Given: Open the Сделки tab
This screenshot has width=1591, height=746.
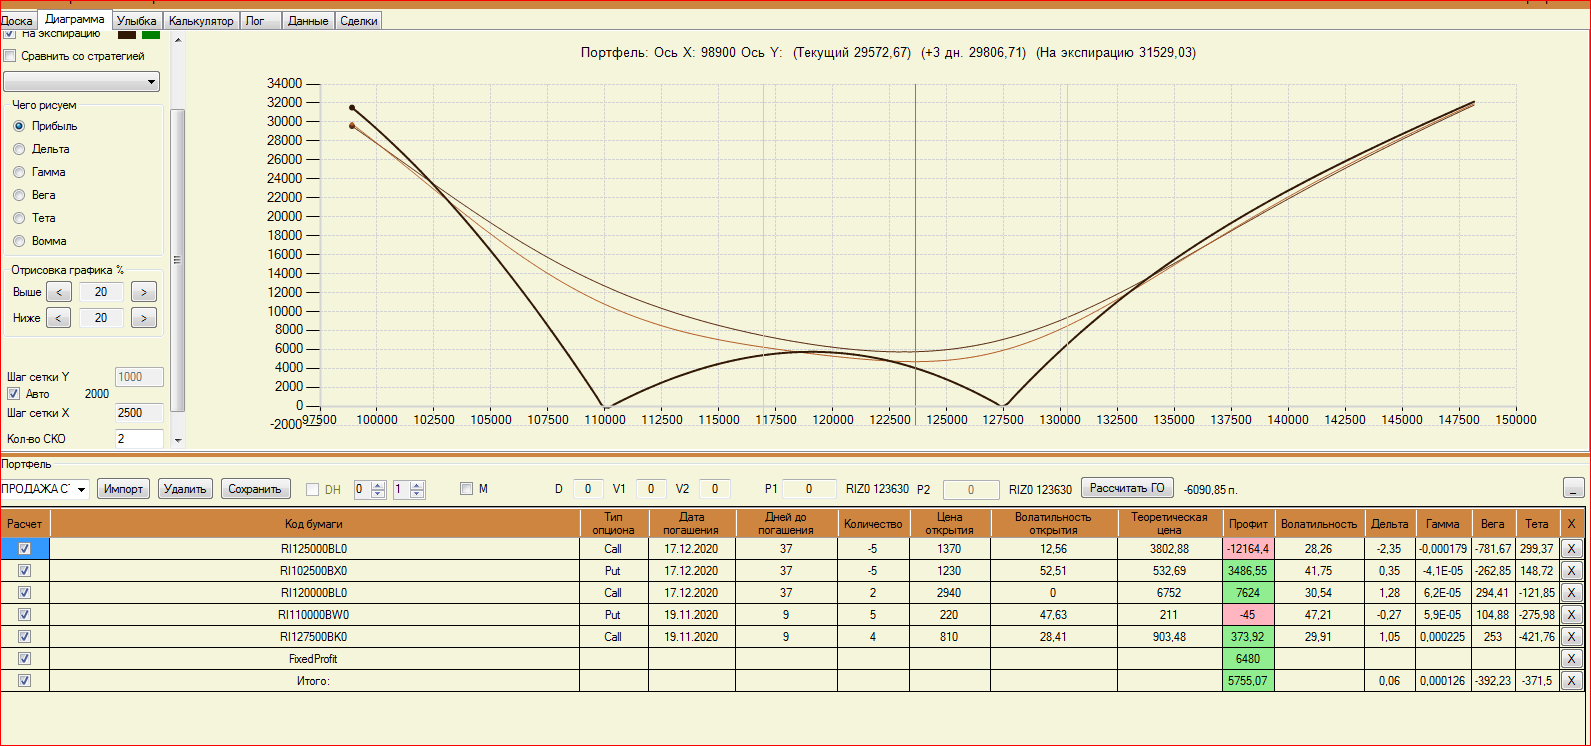Looking at the screenshot, I should [359, 21].
